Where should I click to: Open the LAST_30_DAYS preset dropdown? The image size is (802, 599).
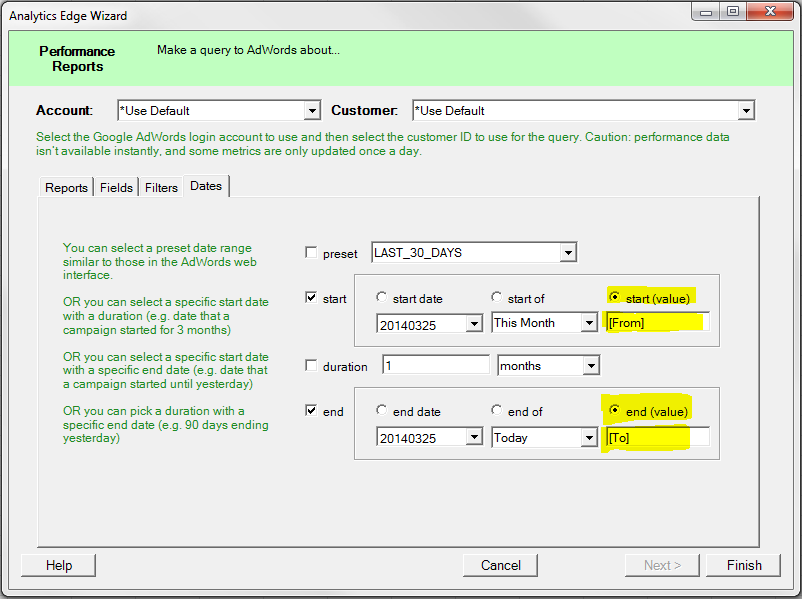click(568, 253)
